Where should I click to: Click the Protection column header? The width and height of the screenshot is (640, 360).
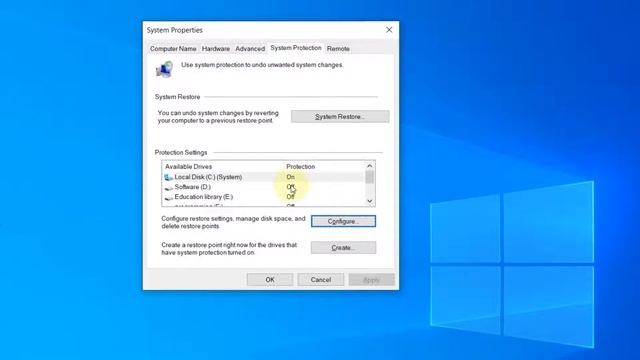[300, 167]
